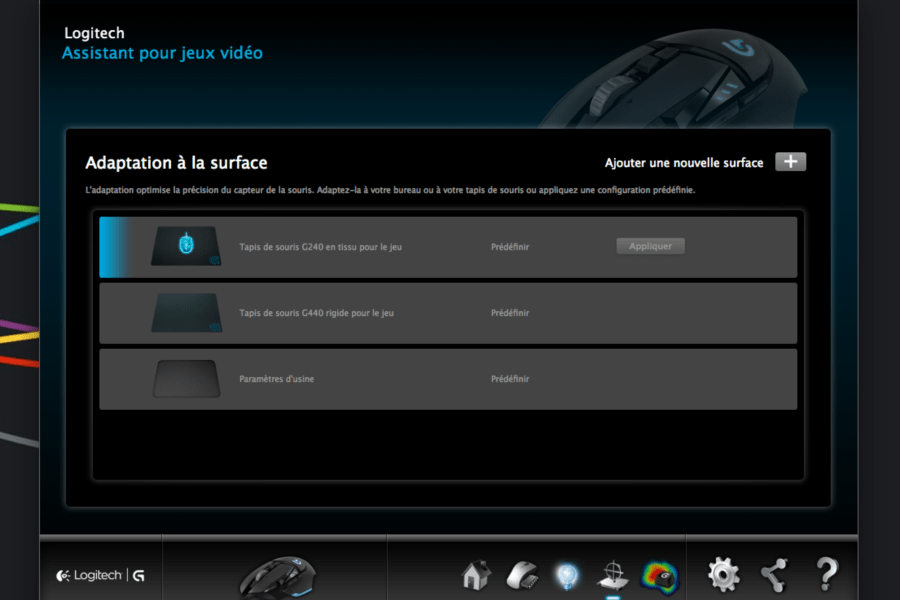Click 'Prédéfinir' in the G440 row
The image size is (900, 600).
(510, 313)
